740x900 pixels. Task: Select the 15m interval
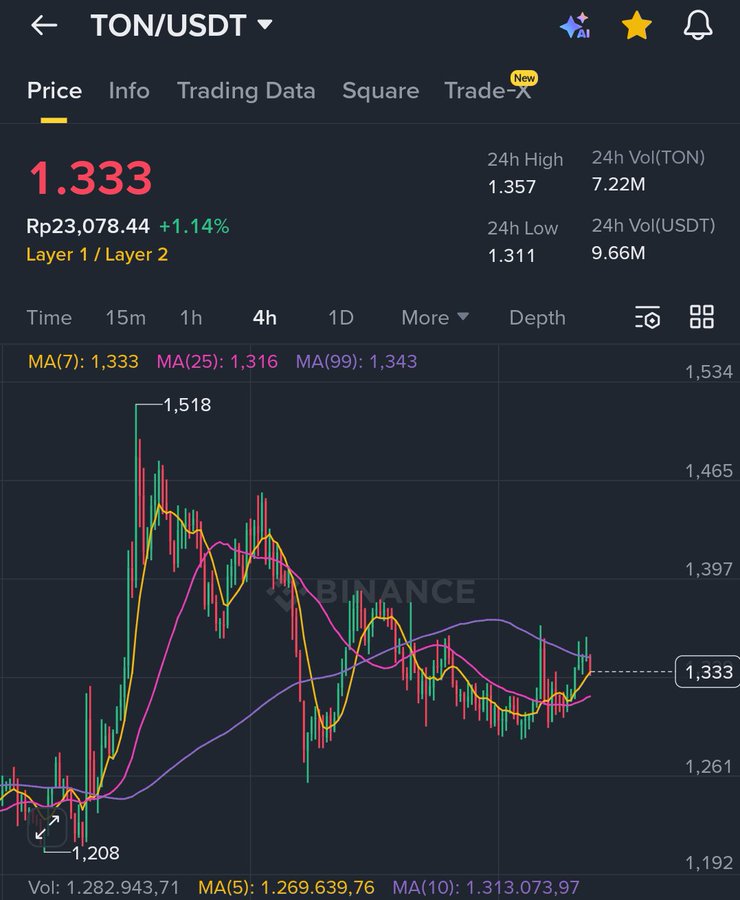[x=126, y=317]
